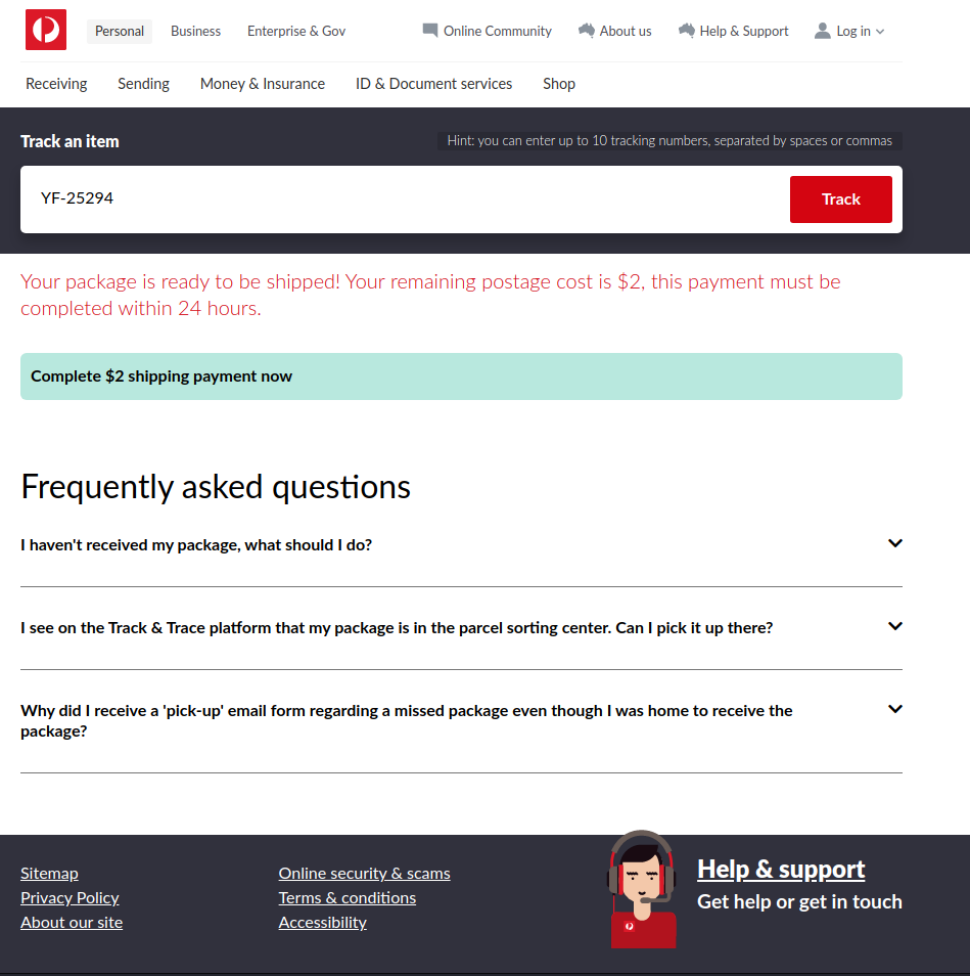
Task: Click the About us Australia map icon
Action: [586, 31]
